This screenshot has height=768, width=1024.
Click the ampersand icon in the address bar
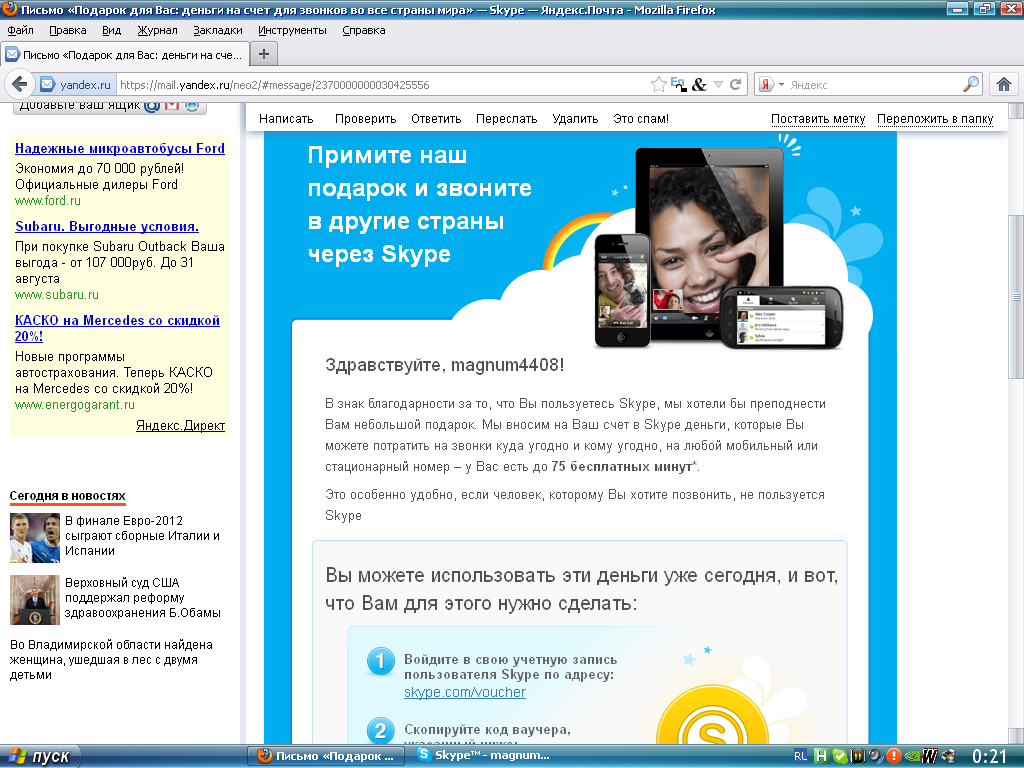click(699, 84)
